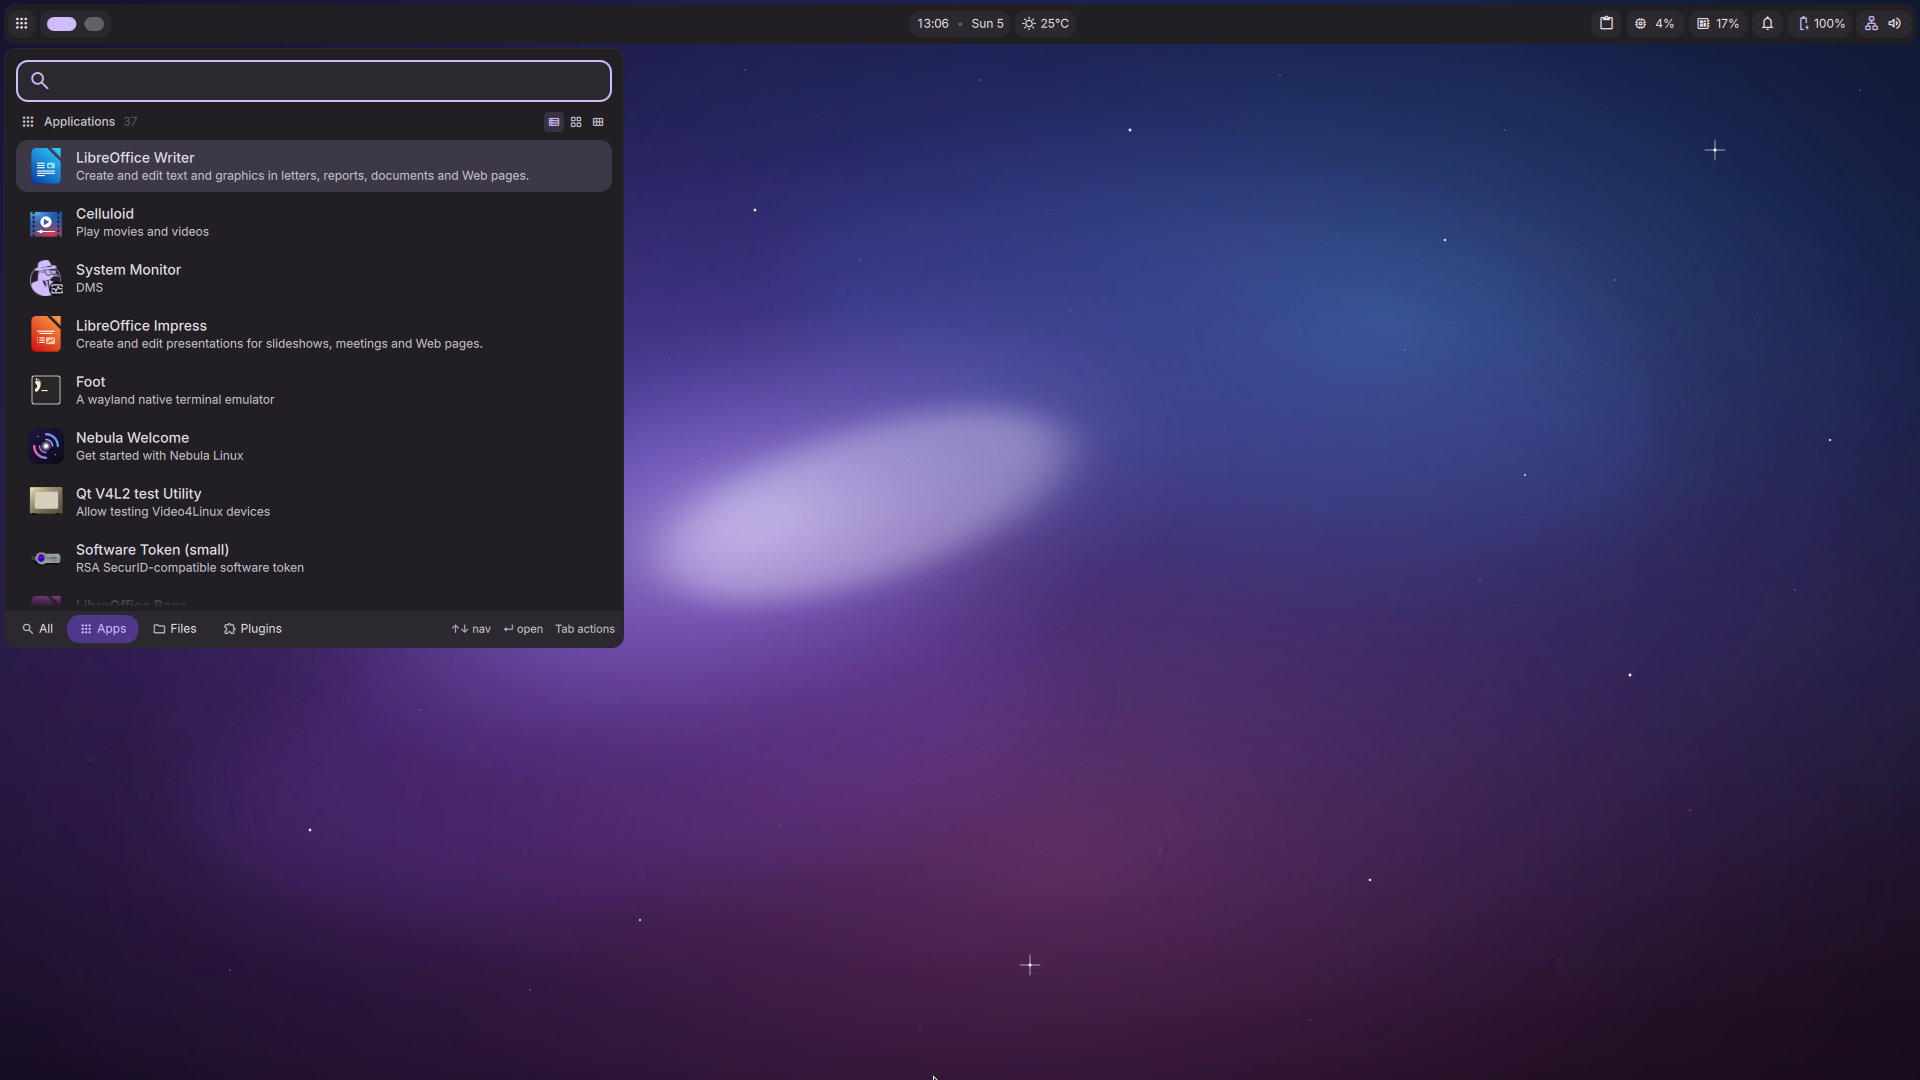This screenshot has width=1920, height=1080.
Task: Click the Applications section header
Action: coord(79,122)
